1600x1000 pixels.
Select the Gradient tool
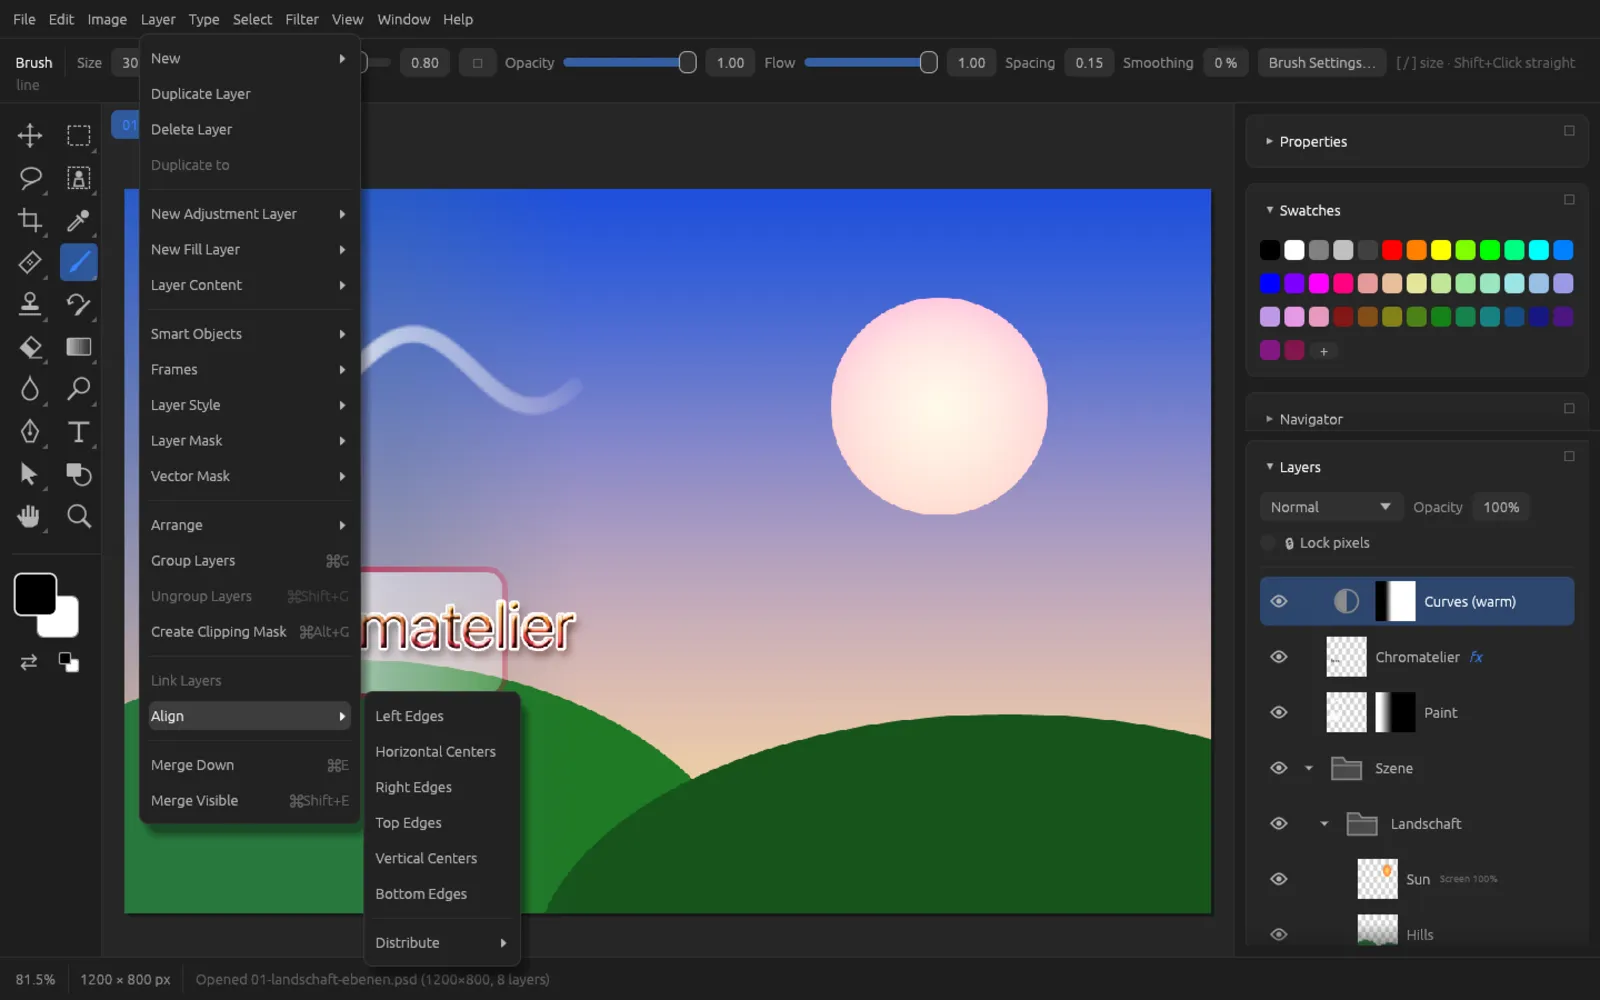79,347
